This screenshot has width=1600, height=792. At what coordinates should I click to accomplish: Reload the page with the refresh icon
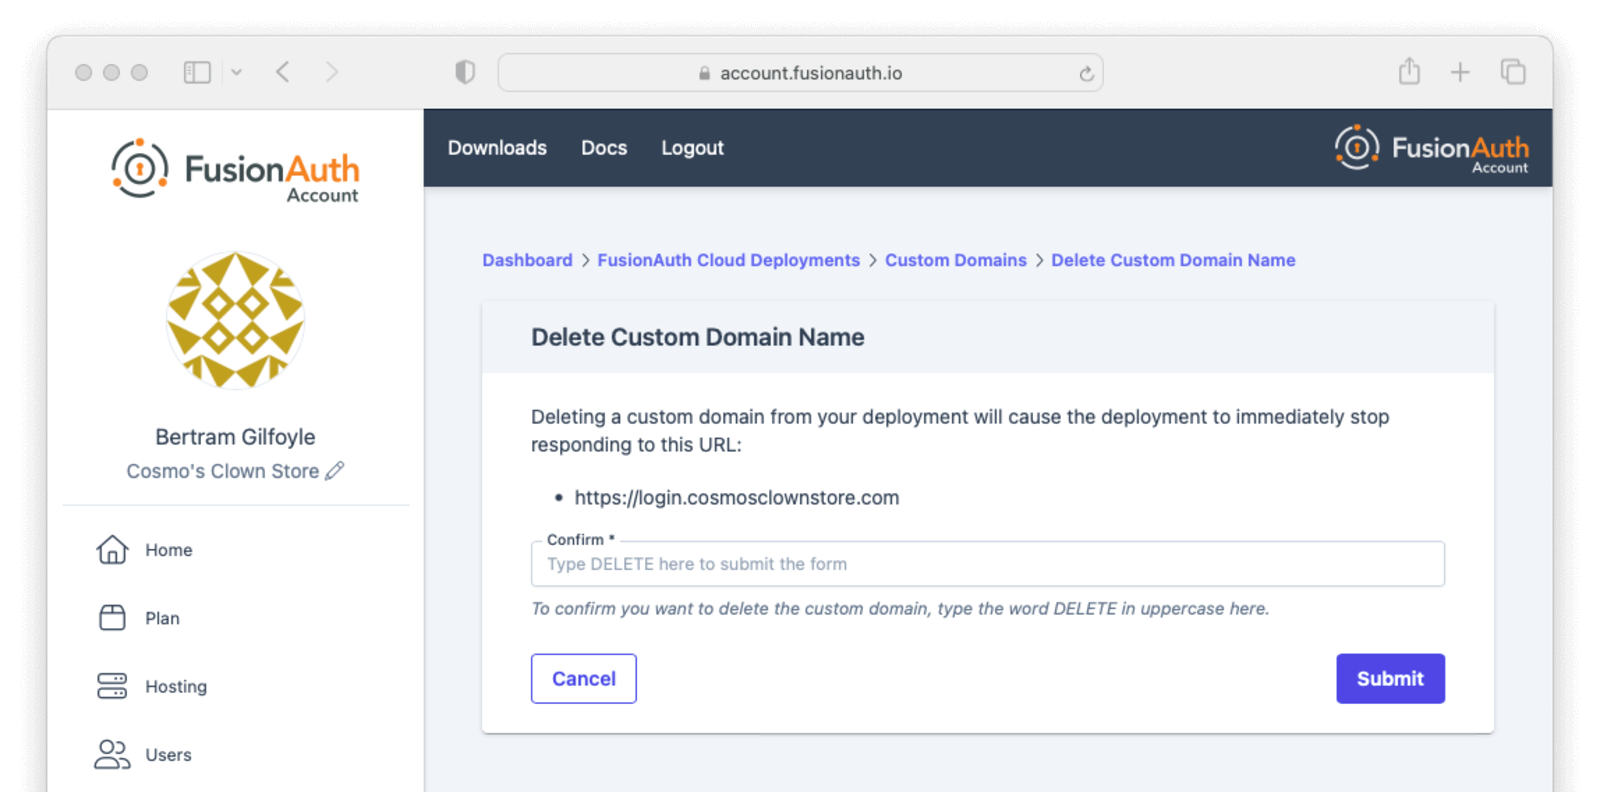coord(1086,73)
